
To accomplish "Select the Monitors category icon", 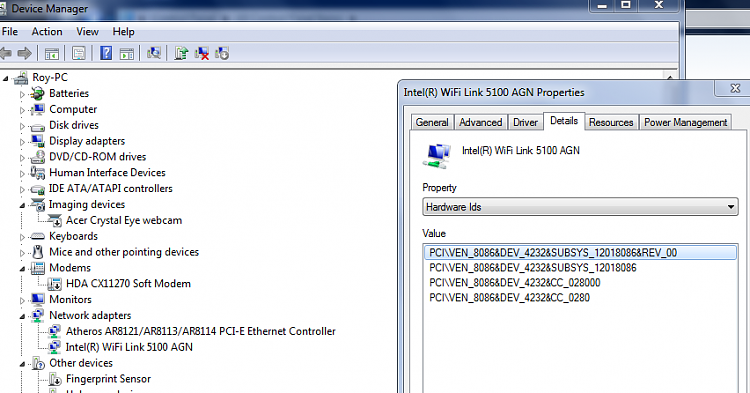I will pyautogui.click(x=37, y=300).
